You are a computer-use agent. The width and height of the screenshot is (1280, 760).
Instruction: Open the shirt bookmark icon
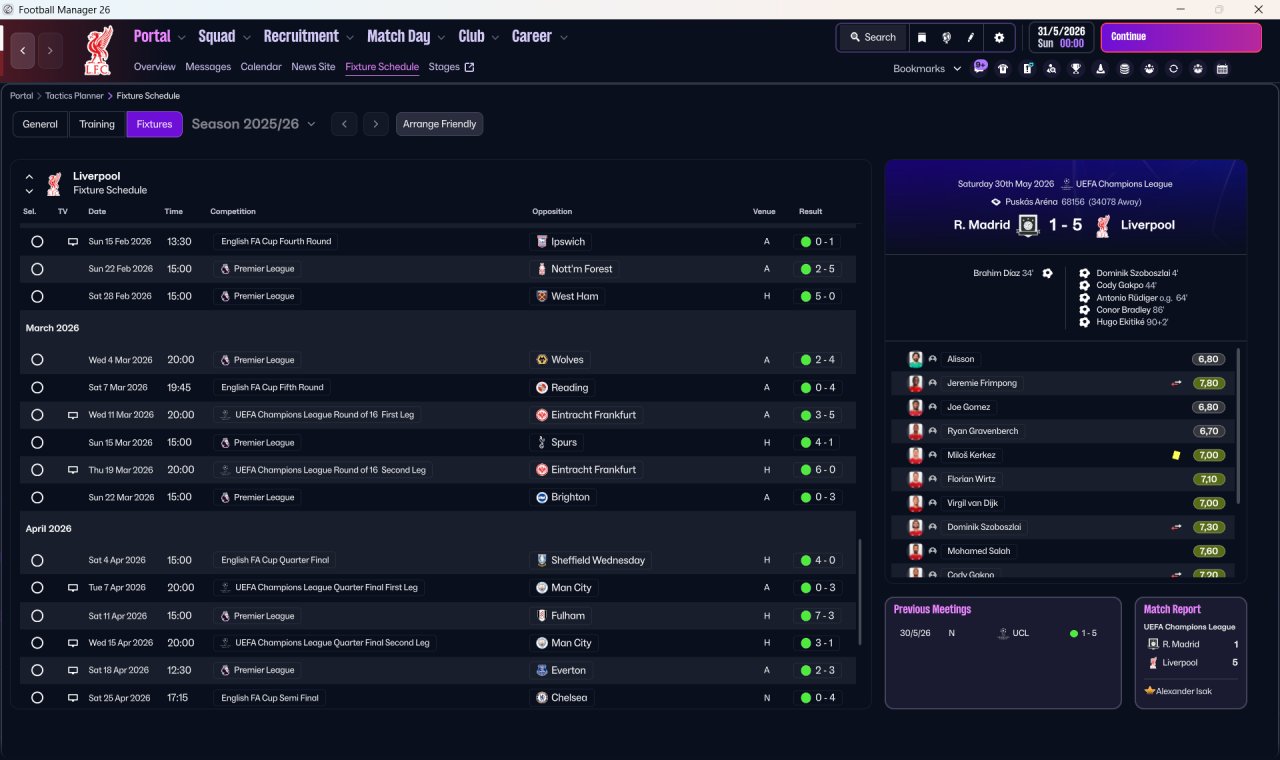pos(1003,69)
